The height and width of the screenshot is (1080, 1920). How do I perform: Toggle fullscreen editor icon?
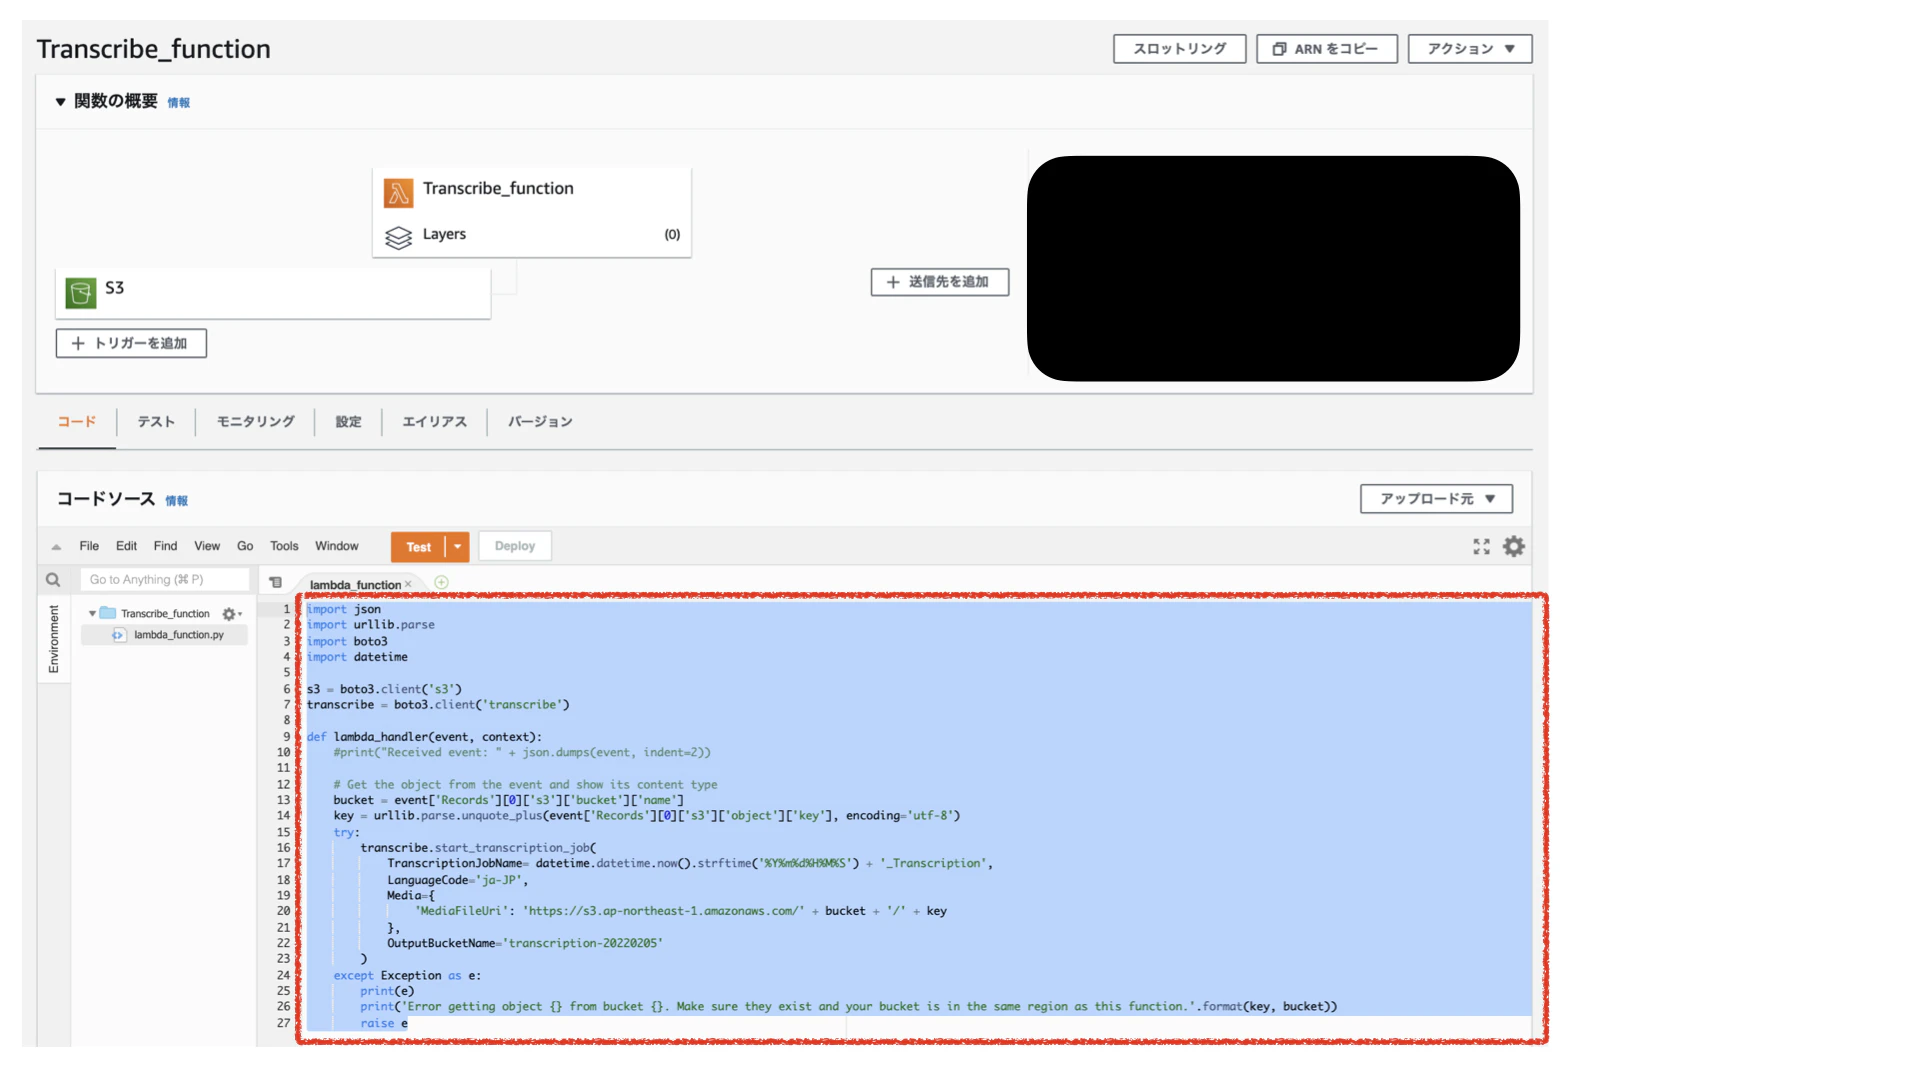pyautogui.click(x=1481, y=547)
